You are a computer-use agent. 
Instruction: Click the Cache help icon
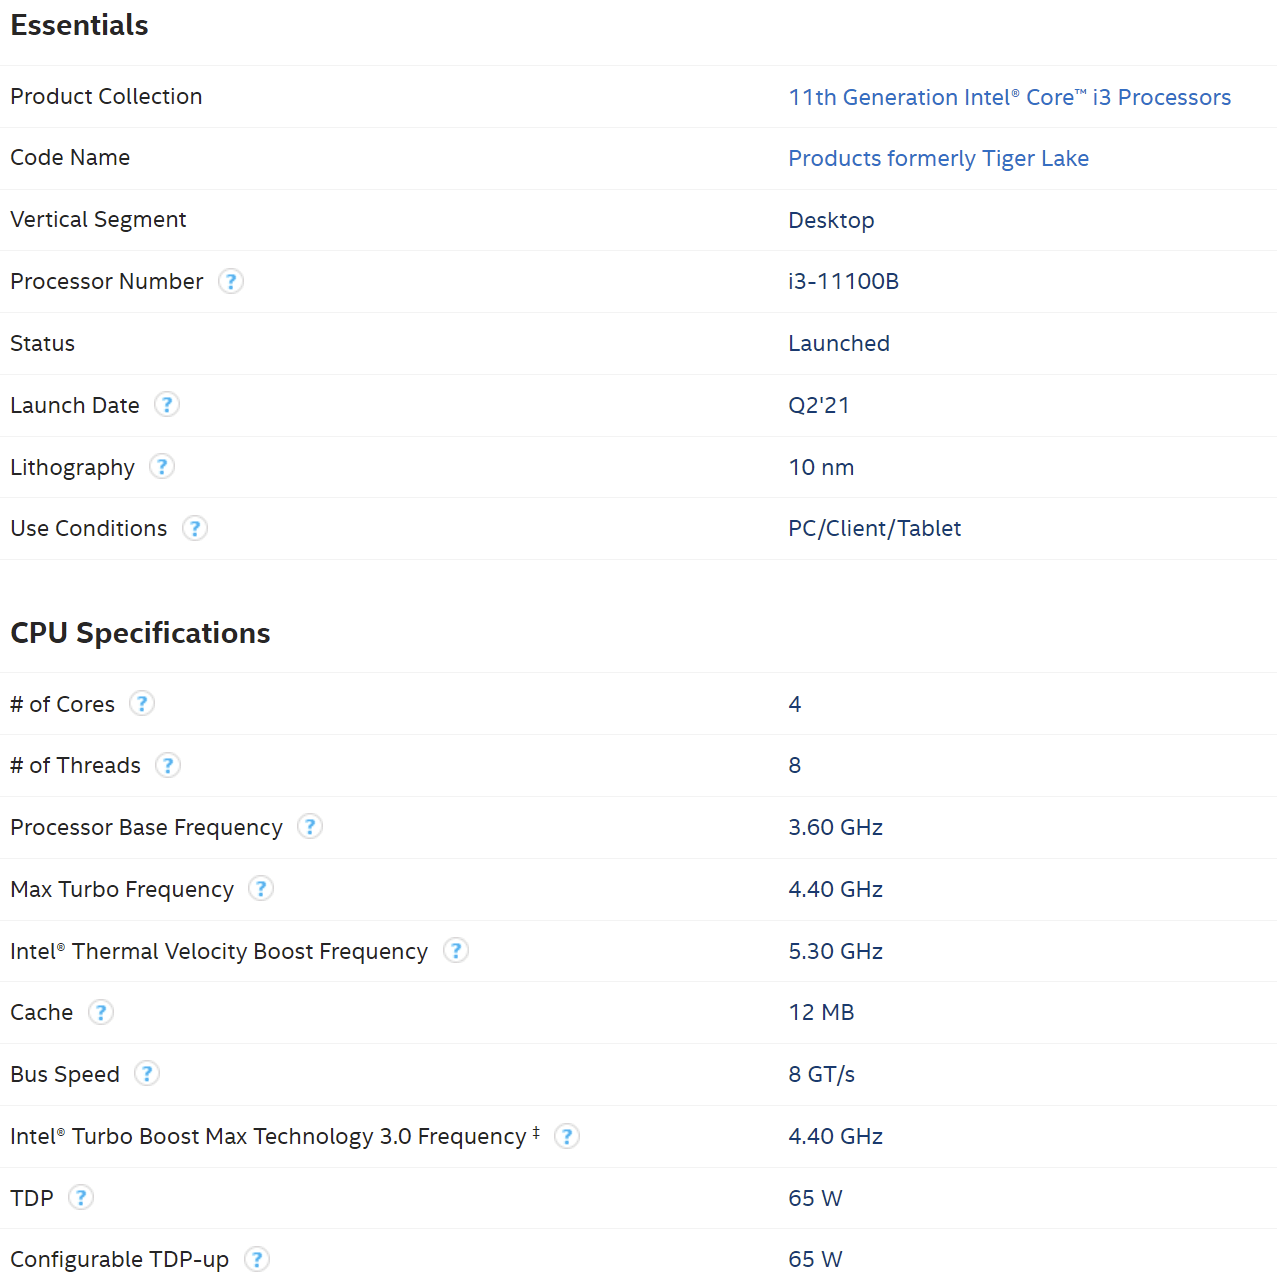tap(101, 1012)
